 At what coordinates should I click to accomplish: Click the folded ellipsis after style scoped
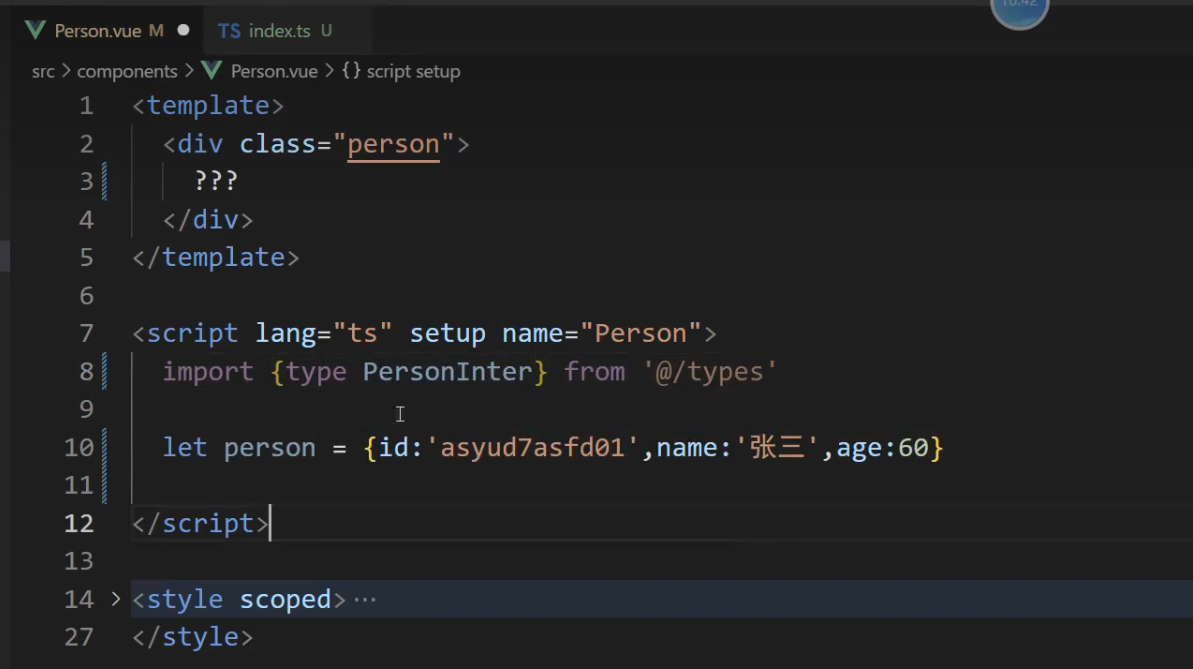tap(365, 600)
